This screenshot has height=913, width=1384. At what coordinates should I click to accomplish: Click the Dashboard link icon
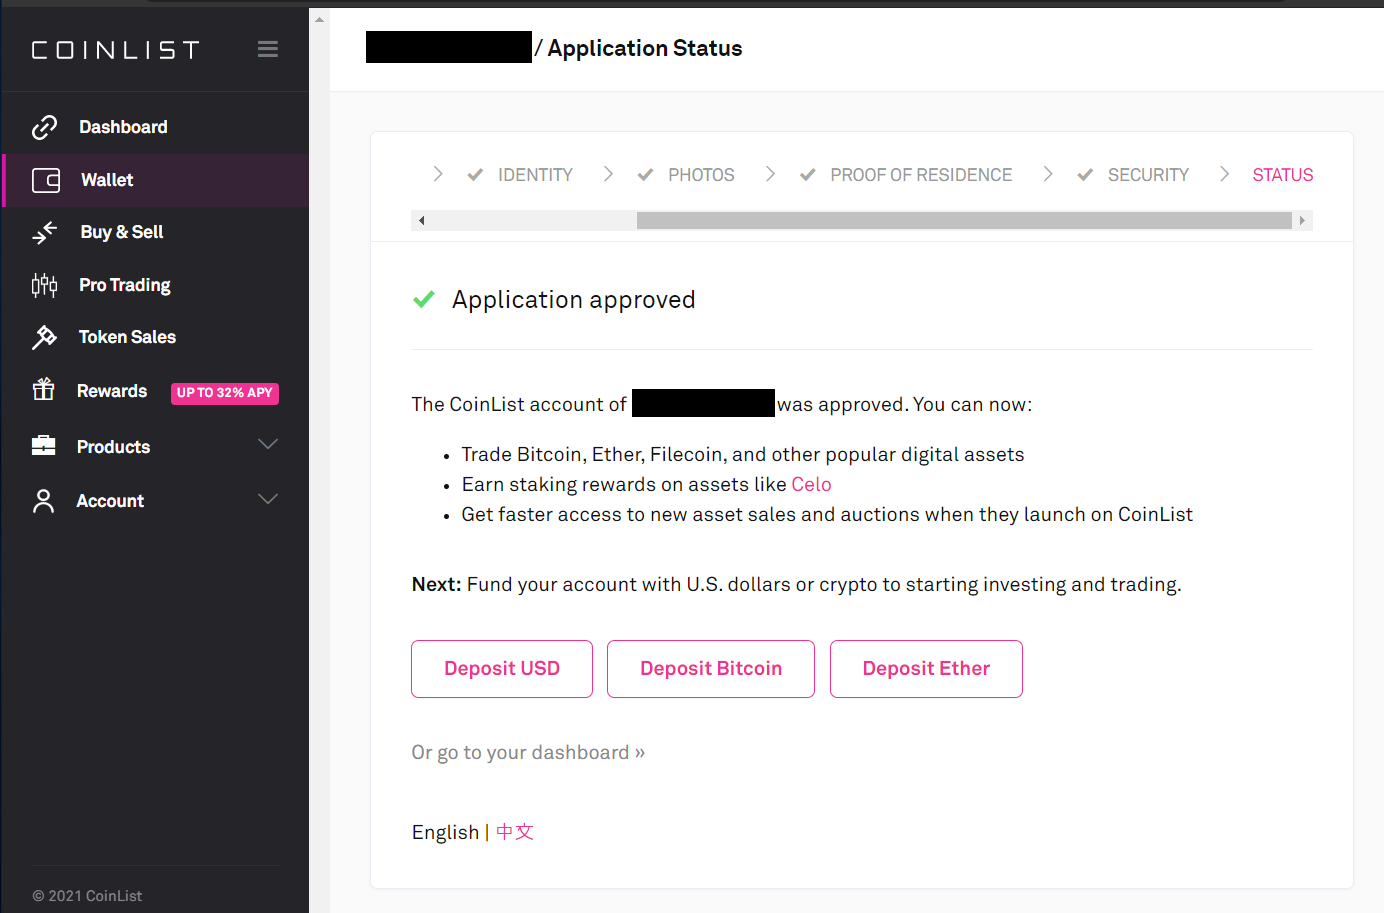(44, 127)
